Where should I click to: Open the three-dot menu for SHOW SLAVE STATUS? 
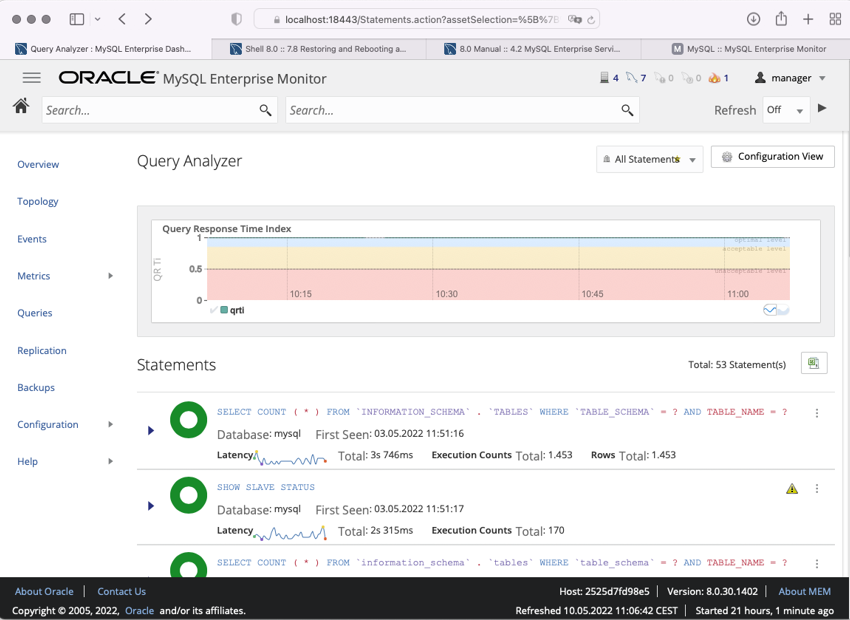coord(817,489)
